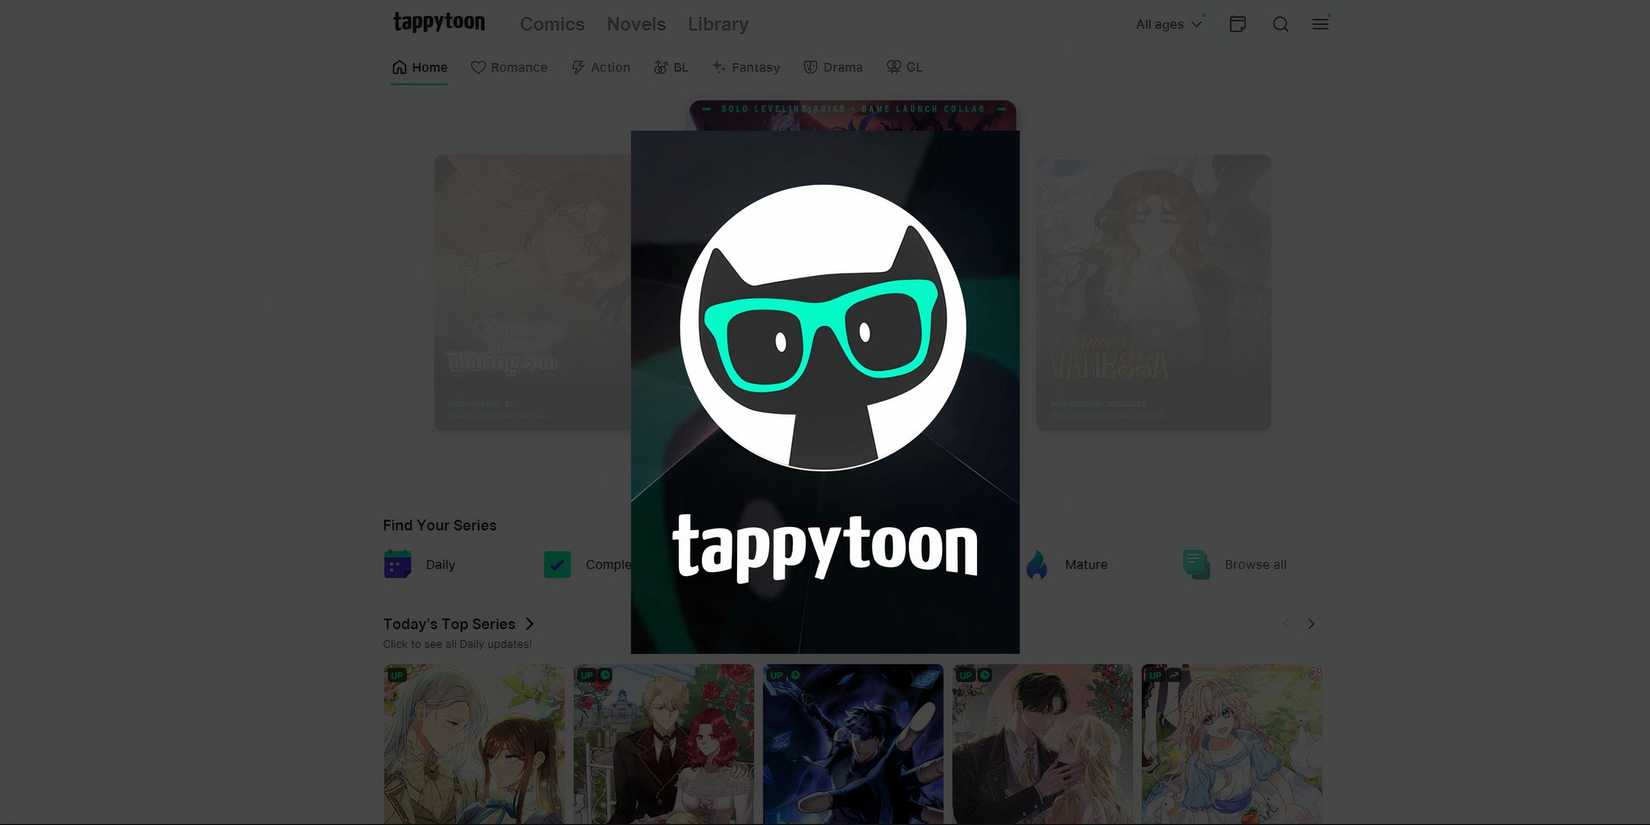Viewport: 1650px width, 825px height.
Task: Open second Top Series cover with red-haired woman
Action: click(664, 745)
